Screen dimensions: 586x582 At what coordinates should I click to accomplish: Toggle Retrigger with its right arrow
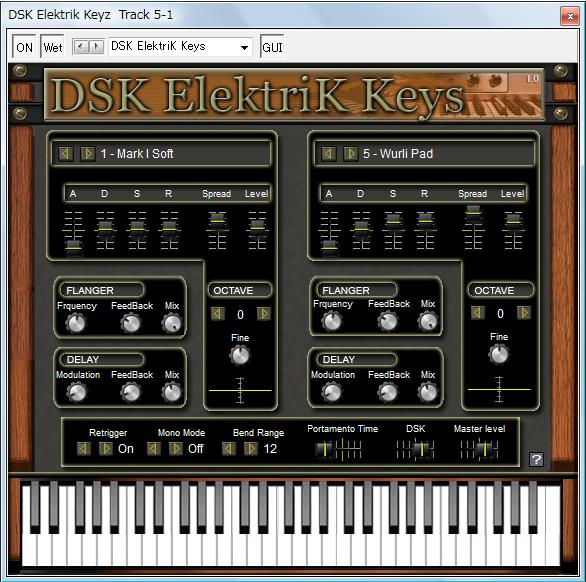pyautogui.click(x=106, y=448)
